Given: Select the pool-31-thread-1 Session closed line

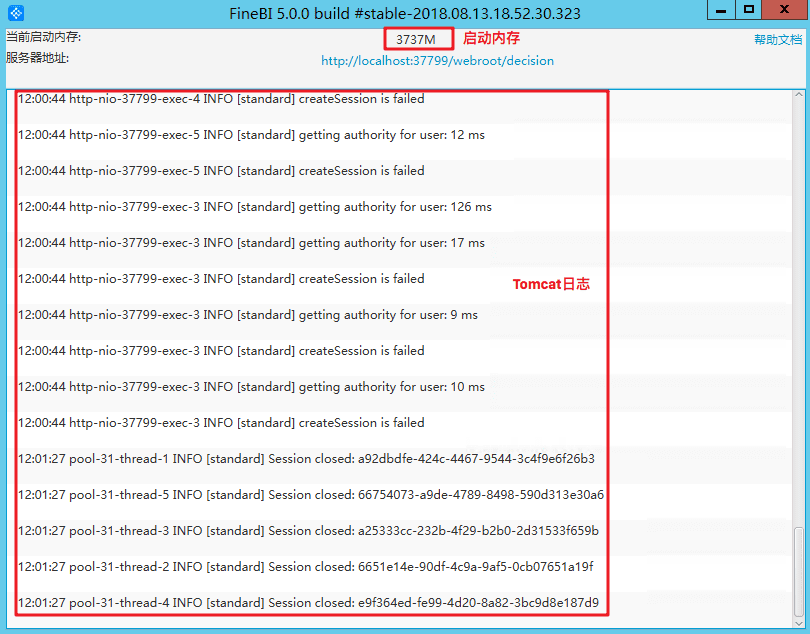Looking at the screenshot, I should (306, 459).
